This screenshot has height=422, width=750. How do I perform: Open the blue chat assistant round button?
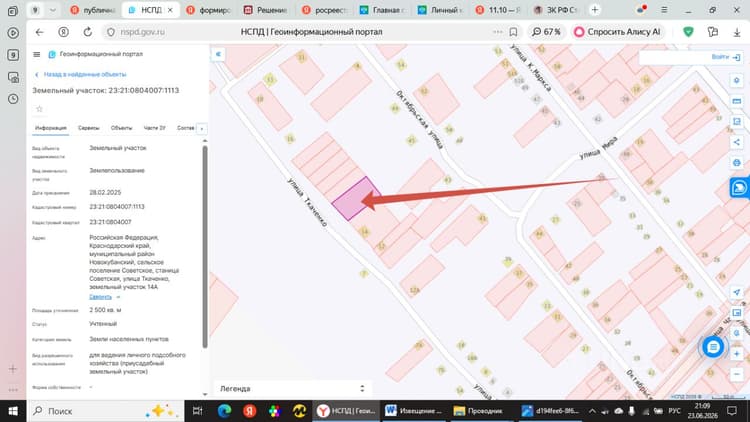(713, 347)
